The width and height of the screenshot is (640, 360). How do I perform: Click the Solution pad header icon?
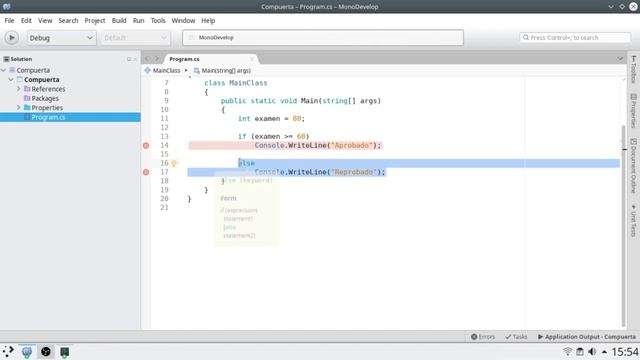6,59
